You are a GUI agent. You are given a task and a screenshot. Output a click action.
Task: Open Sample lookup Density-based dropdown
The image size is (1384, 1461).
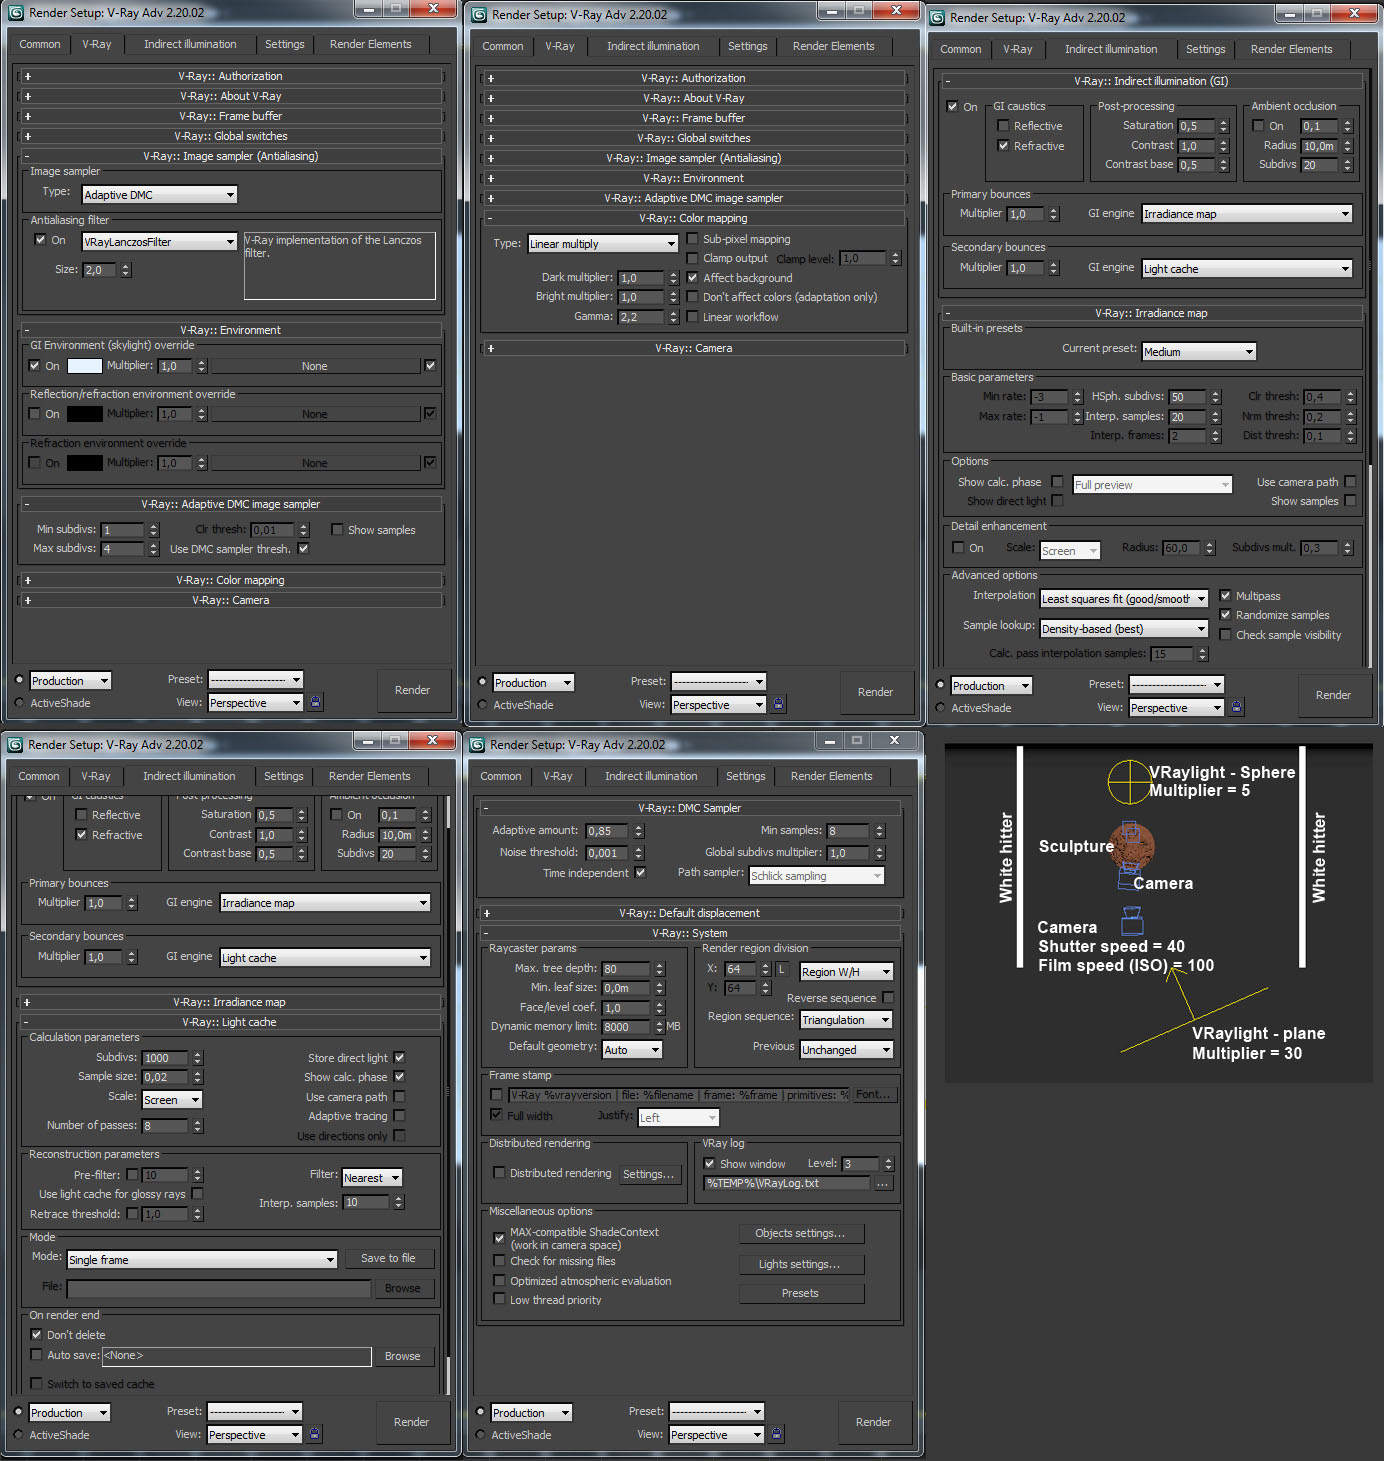1124,629
